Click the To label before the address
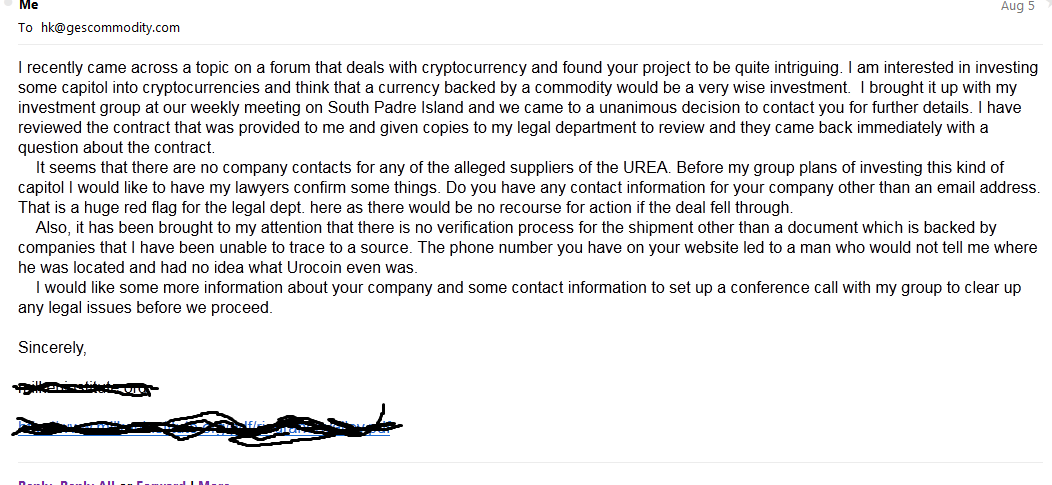The width and height of the screenshot is (1052, 485). 25,28
